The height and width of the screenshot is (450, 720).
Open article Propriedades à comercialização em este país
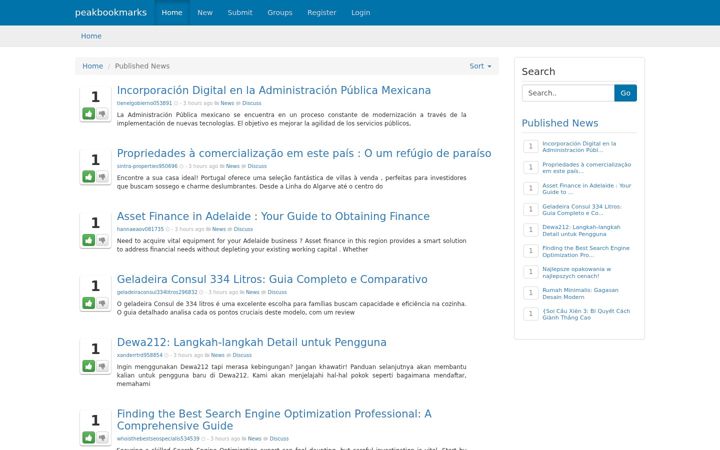304,153
